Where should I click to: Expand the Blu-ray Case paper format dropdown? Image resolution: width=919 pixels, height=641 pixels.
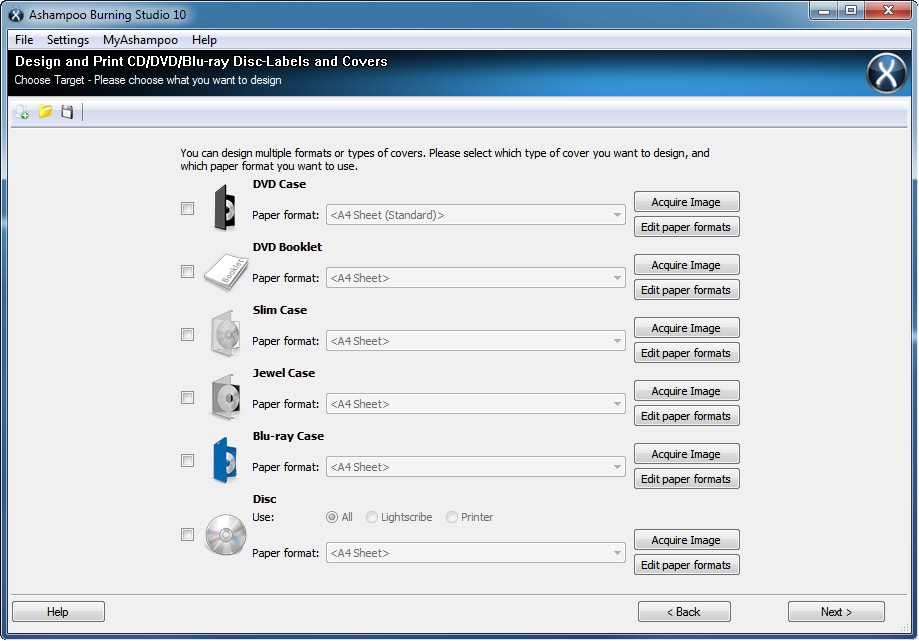coord(617,467)
